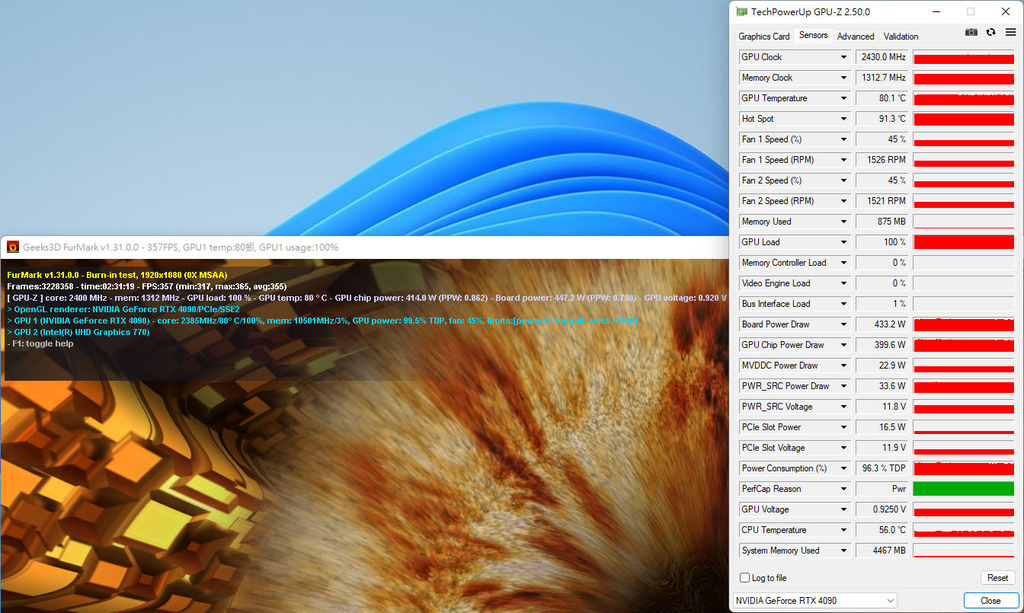Expand the PerfCap Reason dropdown
Viewport: 1024px width, 613px height.
click(843, 489)
